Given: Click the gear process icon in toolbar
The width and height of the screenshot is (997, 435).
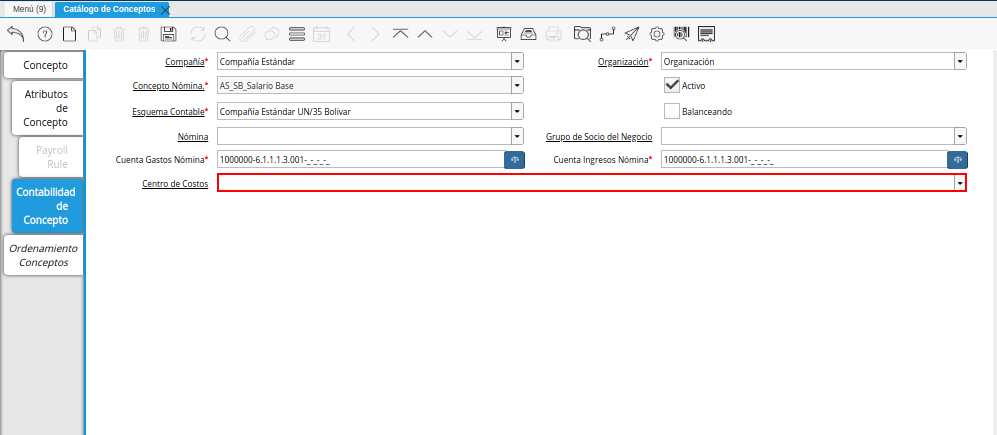Looking at the screenshot, I should click(657, 34).
